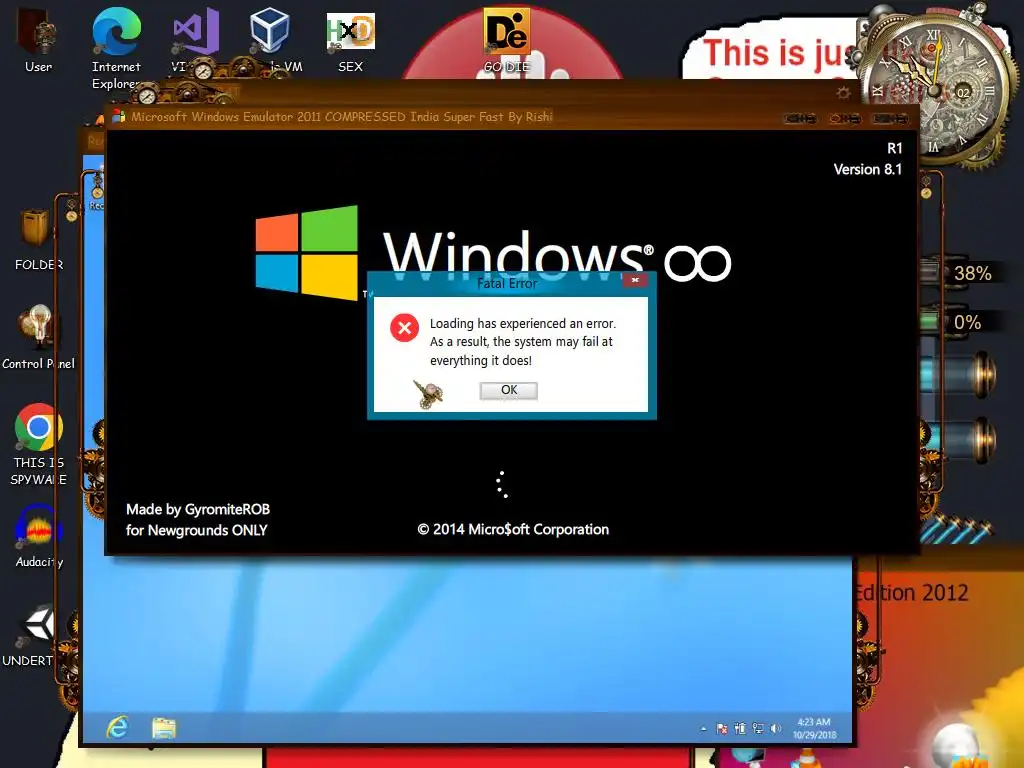This screenshot has width=1024, height=768.
Task: Click the loading spinner dots
Action: 502,485
